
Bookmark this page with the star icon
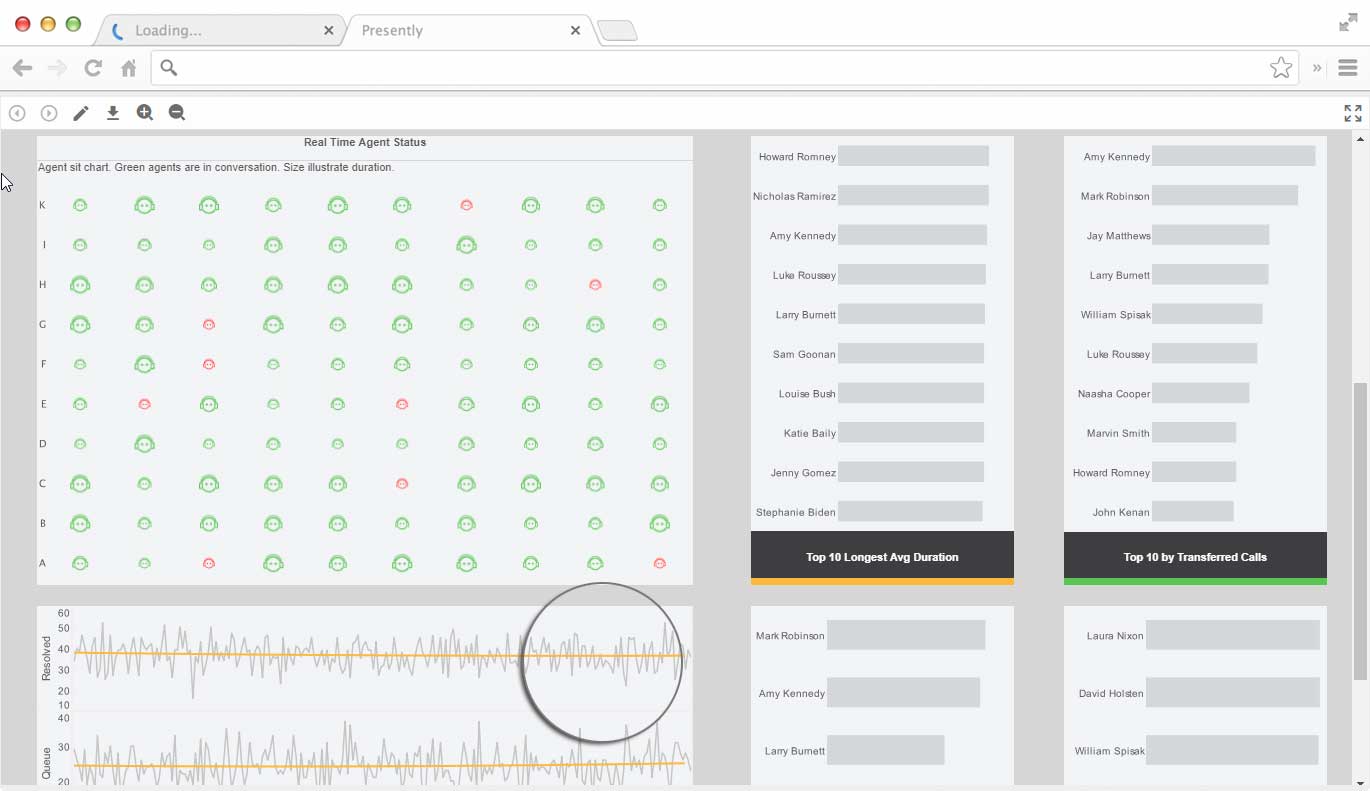click(1280, 67)
